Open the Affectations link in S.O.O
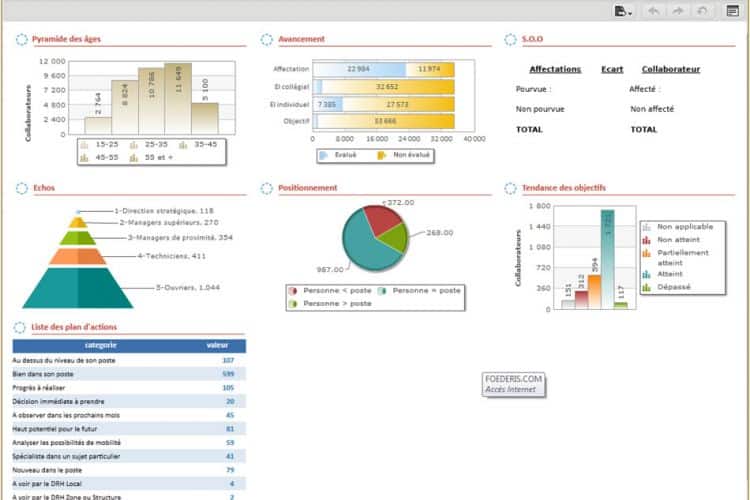This screenshot has width=750, height=500. click(x=555, y=69)
